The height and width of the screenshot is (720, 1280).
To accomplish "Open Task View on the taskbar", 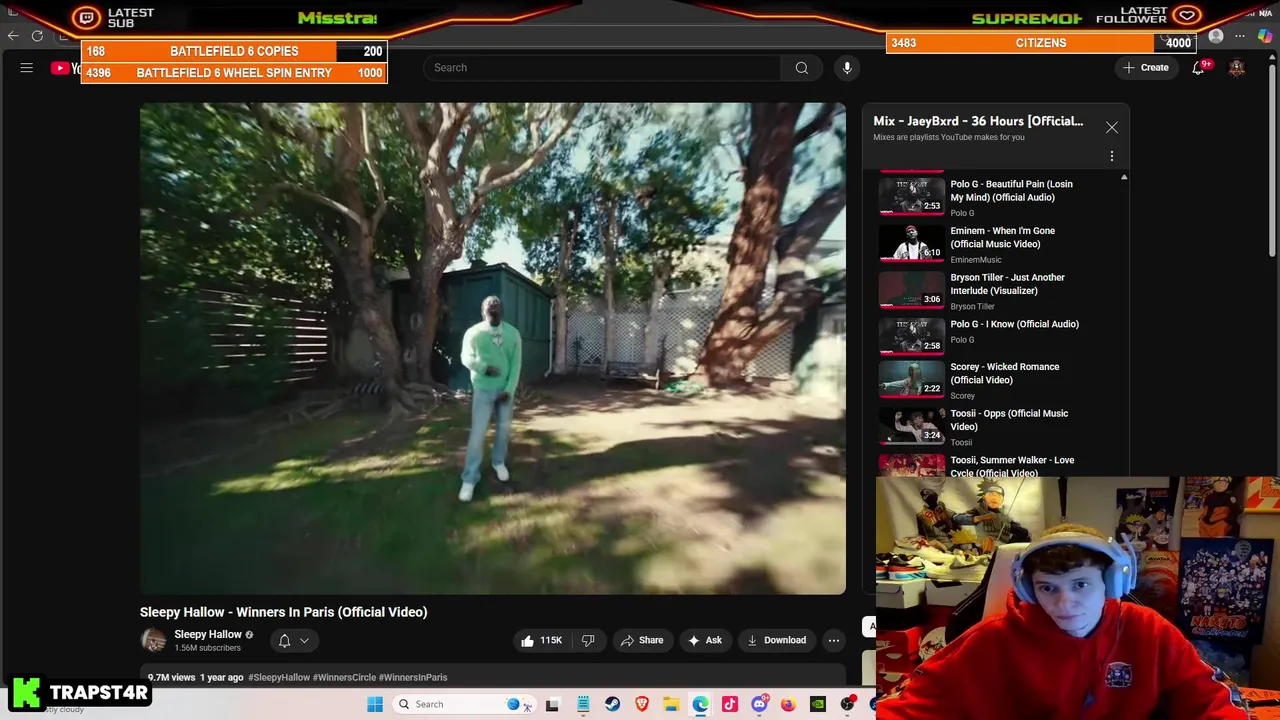I will coord(552,704).
